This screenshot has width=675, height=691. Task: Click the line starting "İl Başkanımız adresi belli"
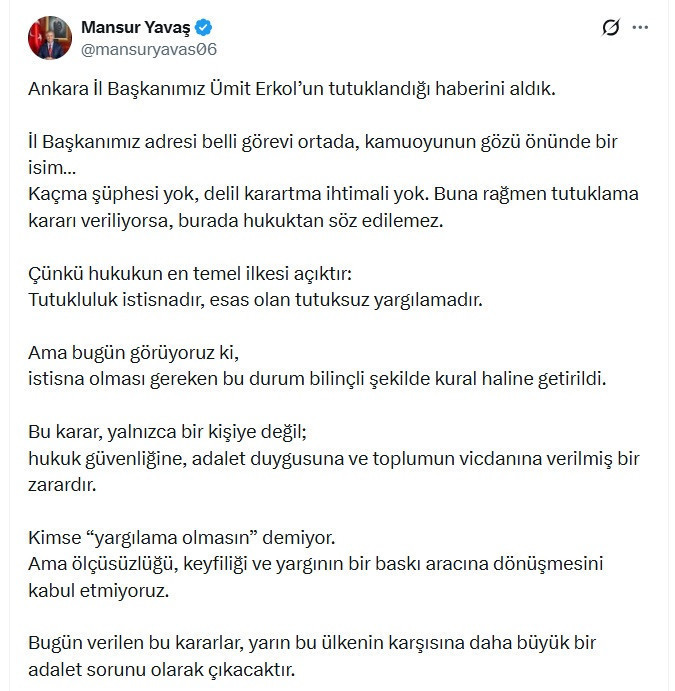click(322, 141)
